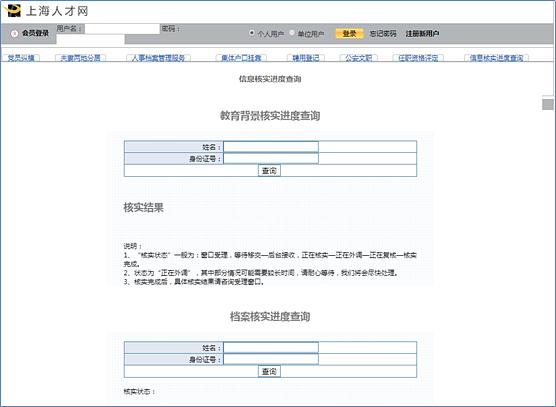Click 身份证号 field in 档案核实 form
This screenshot has height=407, width=556.
pyautogui.click(x=271, y=359)
